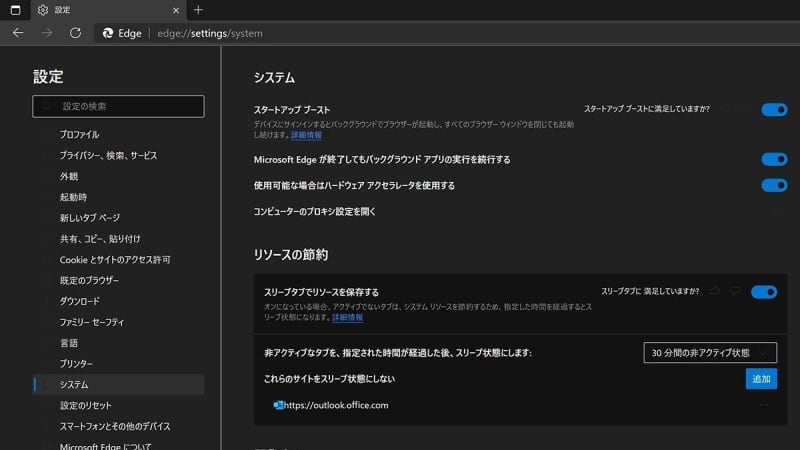Toggle スリープタブでリソースを保存する switch
The width and height of the screenshot is (800, 450).
tap(764, 292)
